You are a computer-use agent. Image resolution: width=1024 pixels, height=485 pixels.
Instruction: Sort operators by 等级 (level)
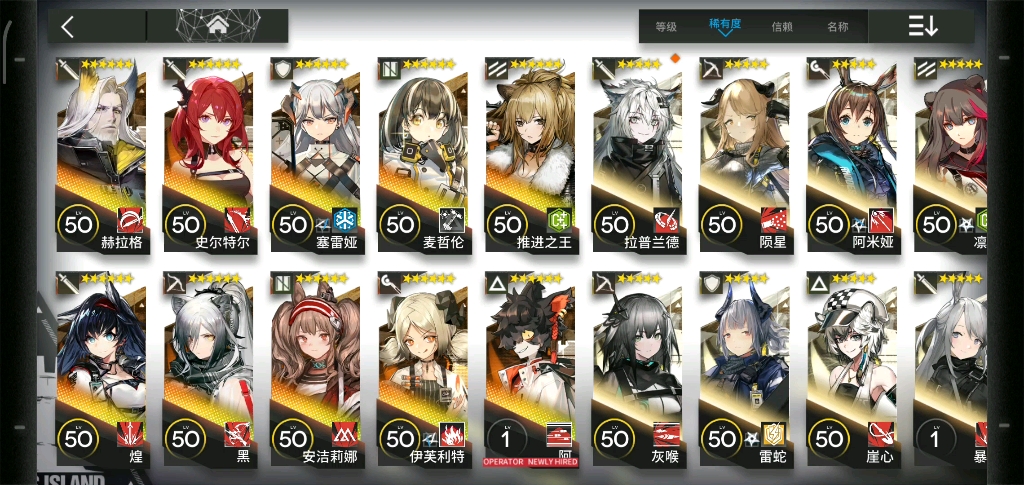coord(666,27)
